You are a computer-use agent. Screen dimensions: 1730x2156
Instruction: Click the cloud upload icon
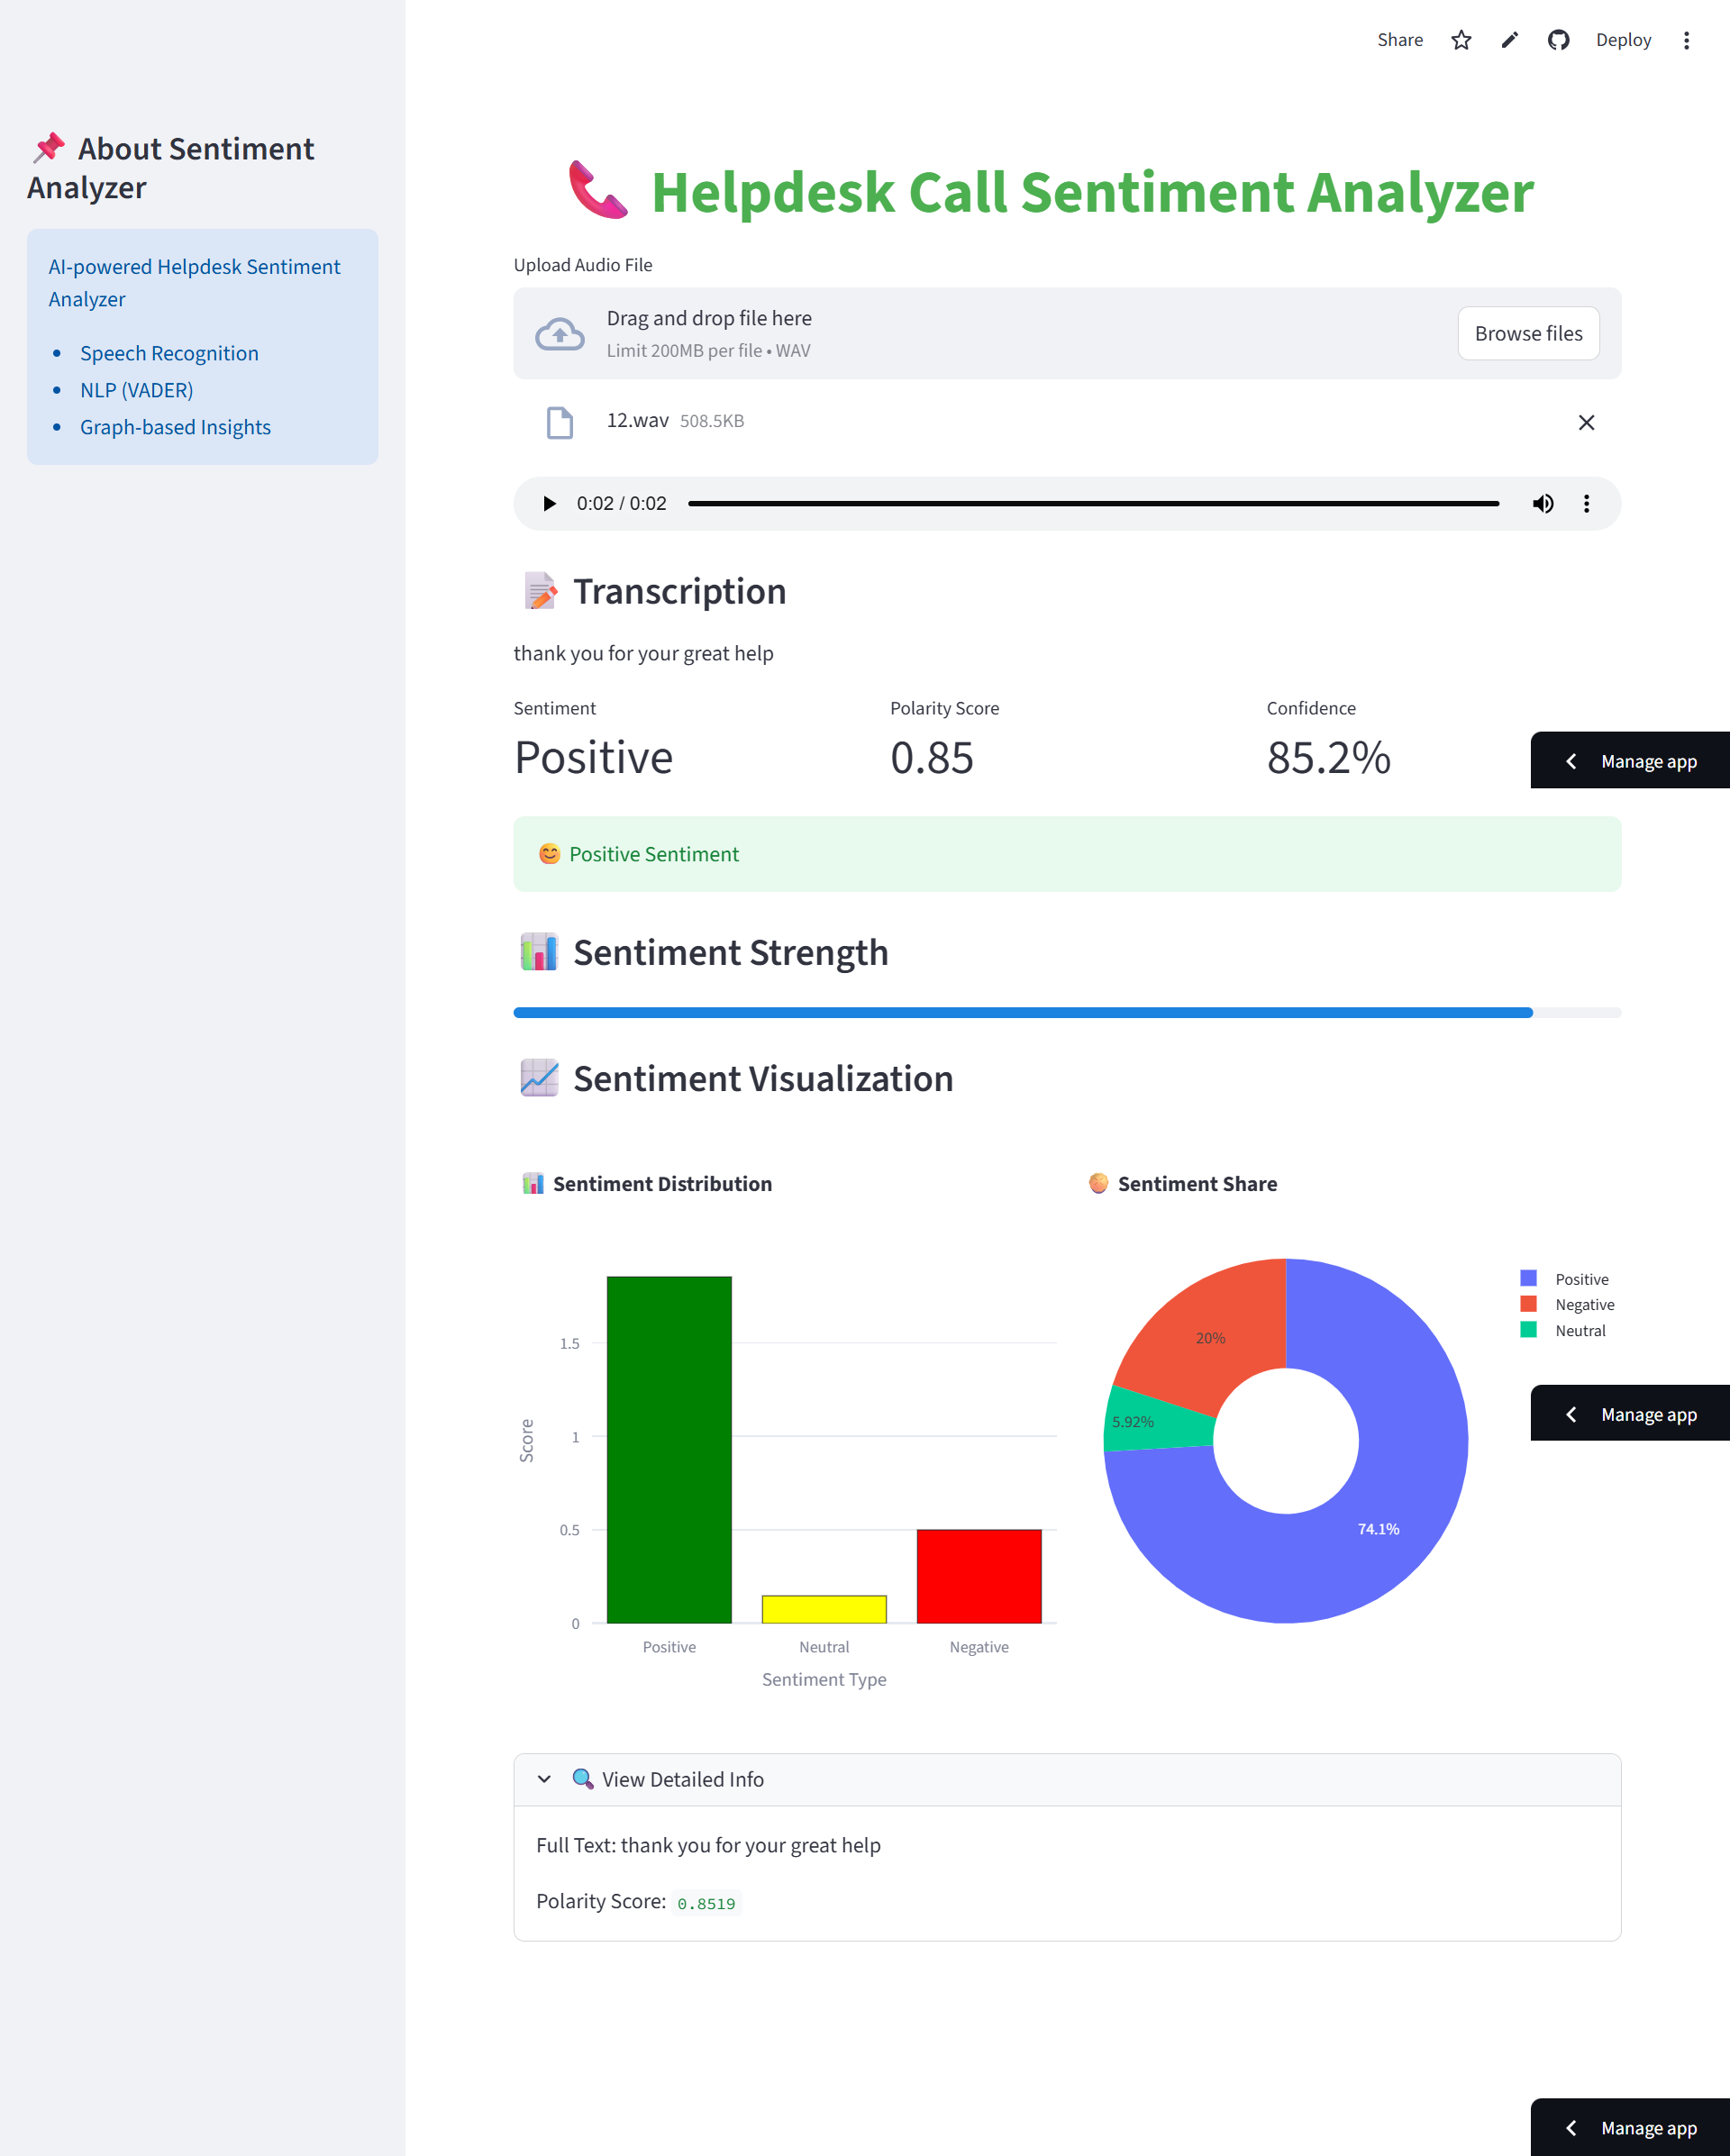point(559,333)
